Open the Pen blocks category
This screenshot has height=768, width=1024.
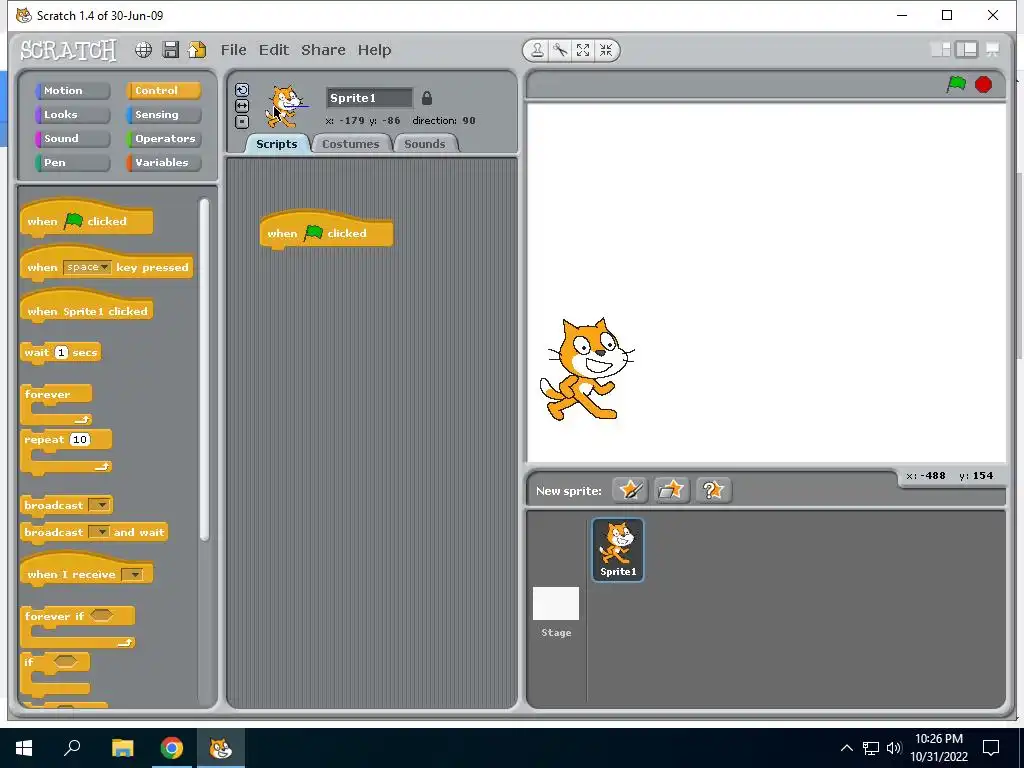72,163
